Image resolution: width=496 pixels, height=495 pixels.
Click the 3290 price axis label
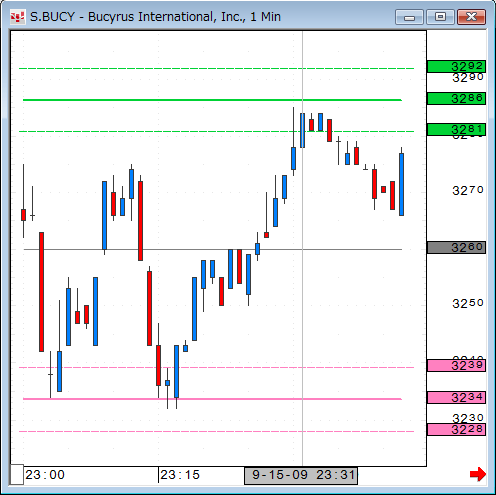[x=468, y=78]
